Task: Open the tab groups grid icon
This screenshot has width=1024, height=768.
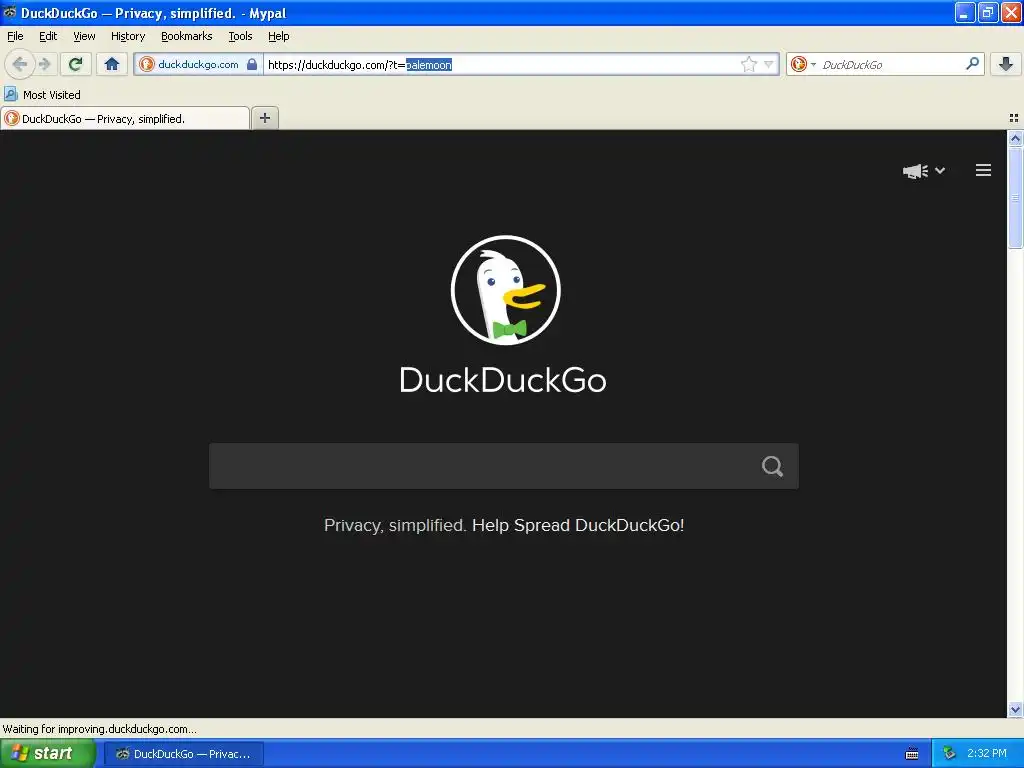Action: click(x=1014, y=118)
